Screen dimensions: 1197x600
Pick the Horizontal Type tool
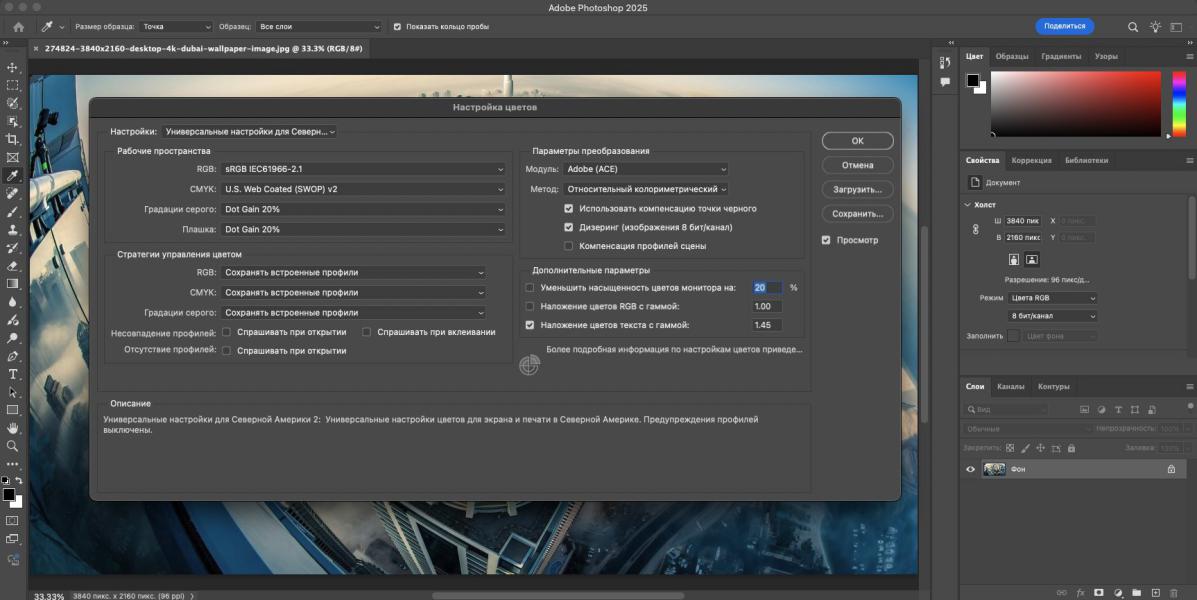(x=13, y=374)
